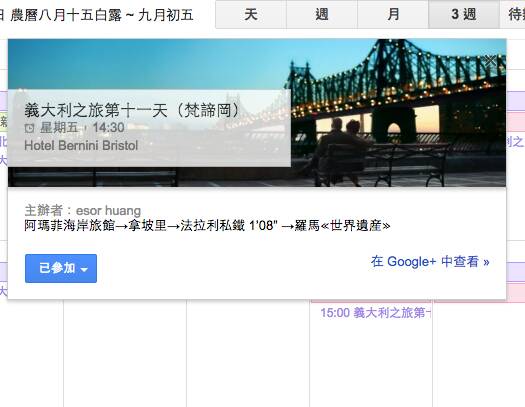
Task: Open the 15:00 義大利之旅 calendar event
Action: click(375, 313)
